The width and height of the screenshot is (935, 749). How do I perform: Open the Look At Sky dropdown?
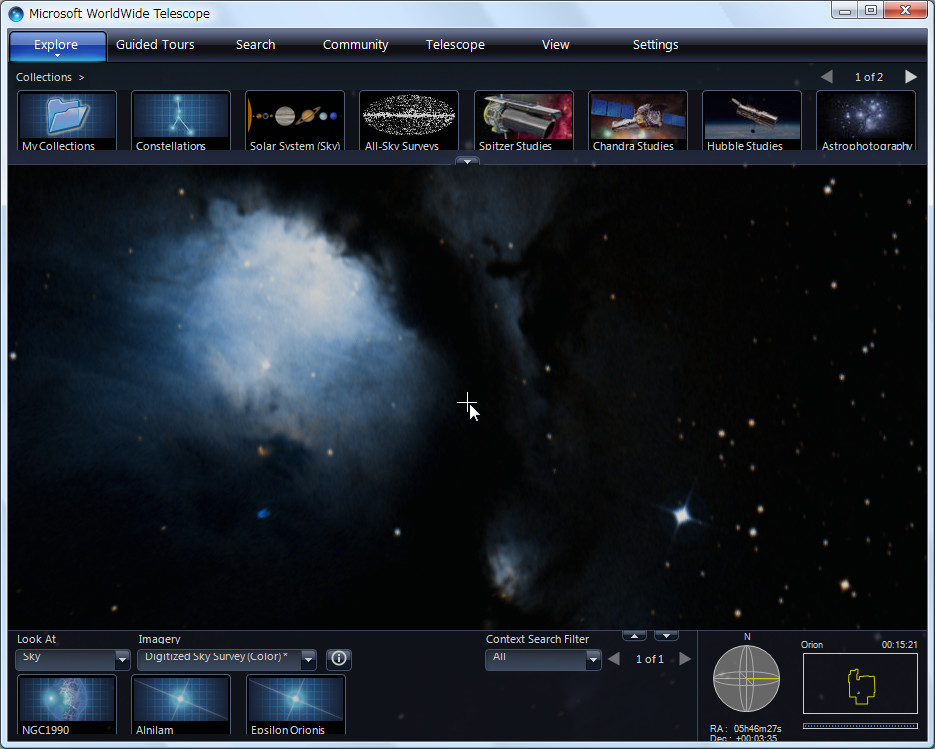72,660
